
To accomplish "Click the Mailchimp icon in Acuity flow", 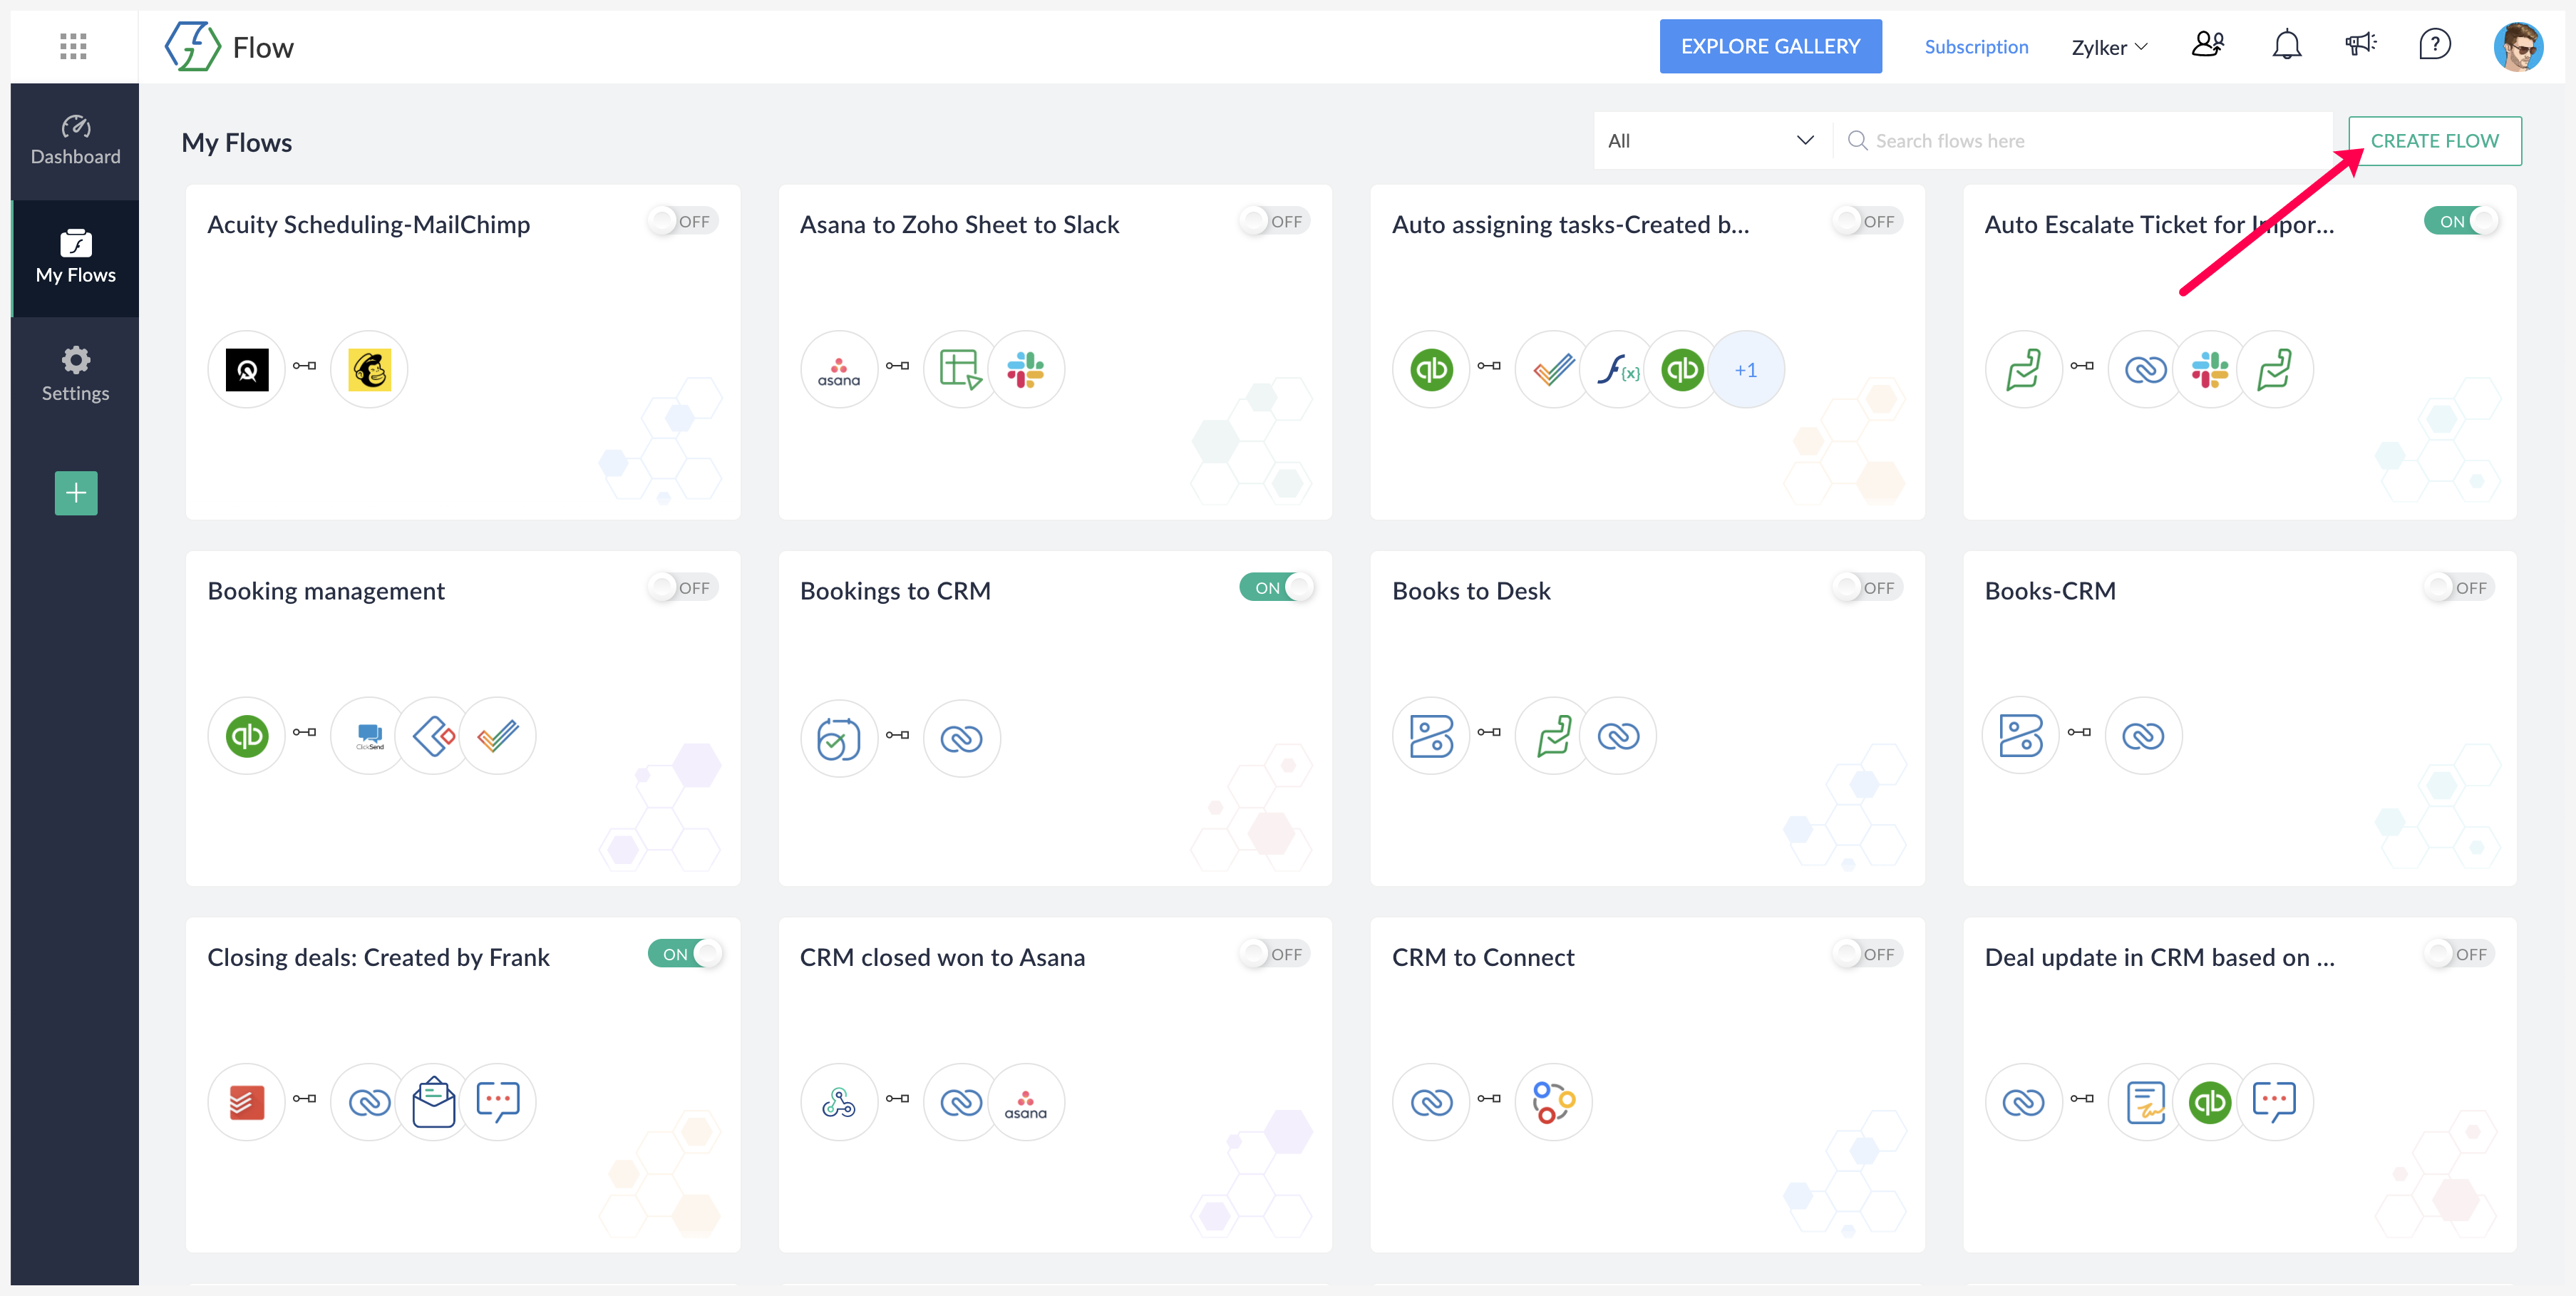I will tap(369, 370).
